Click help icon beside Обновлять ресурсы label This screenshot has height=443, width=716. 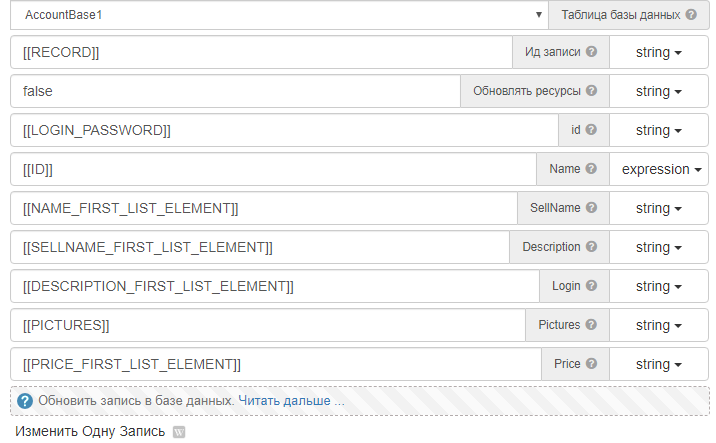pos(591,91)
